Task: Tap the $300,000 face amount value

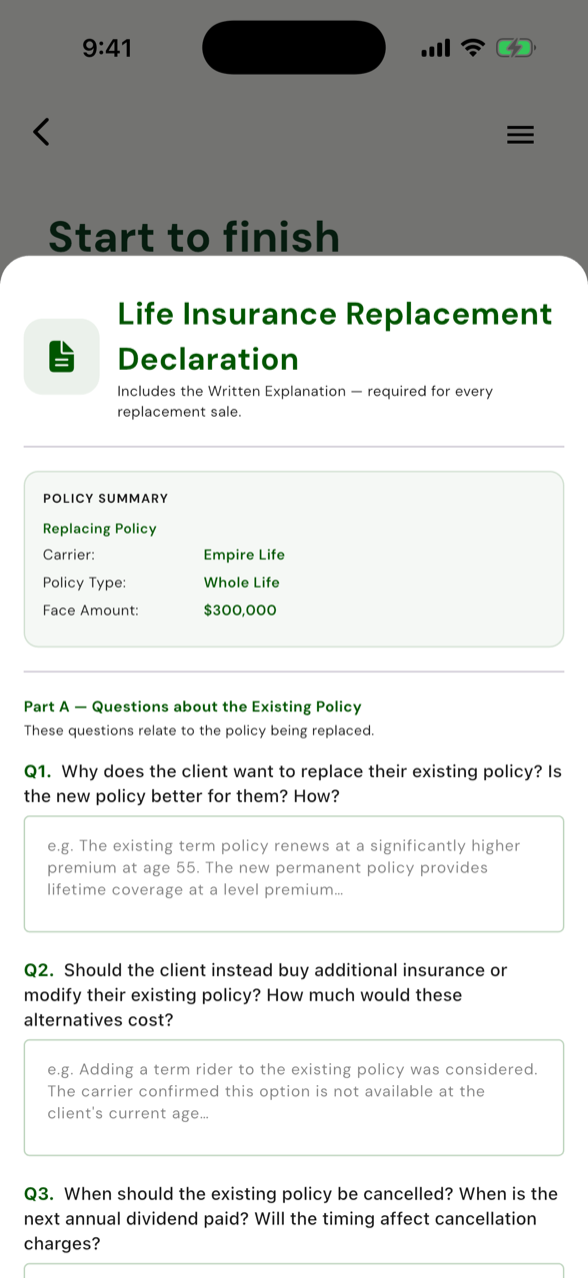Action: pyautogui.click(x=240, y=610)
